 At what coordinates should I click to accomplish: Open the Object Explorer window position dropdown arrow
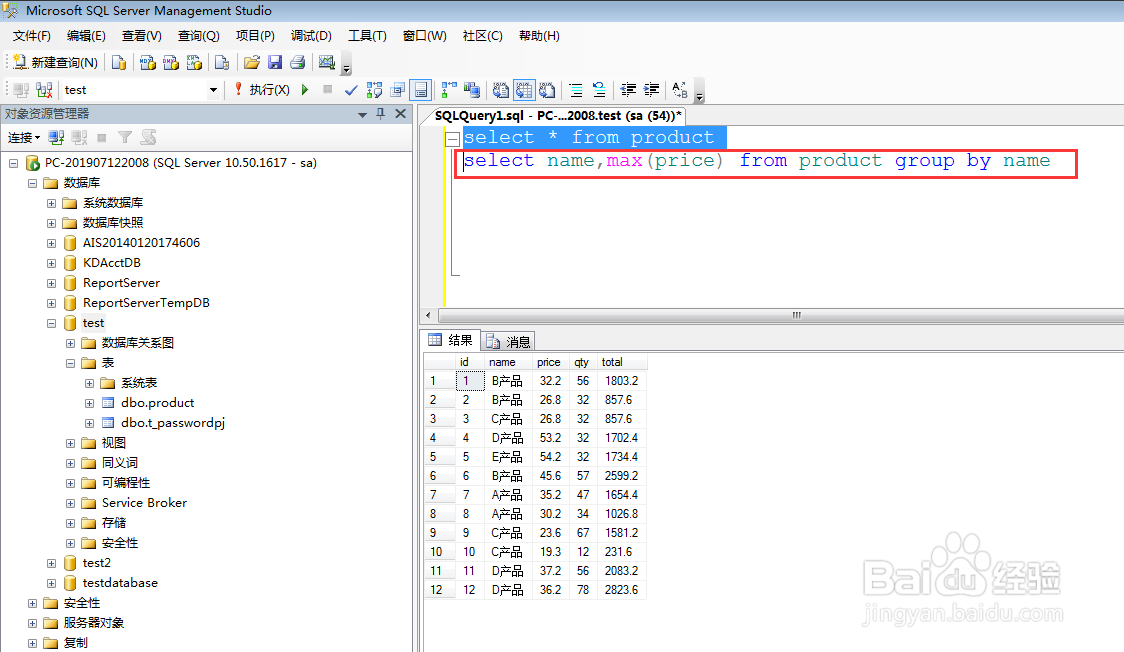(x=362, y=115)
